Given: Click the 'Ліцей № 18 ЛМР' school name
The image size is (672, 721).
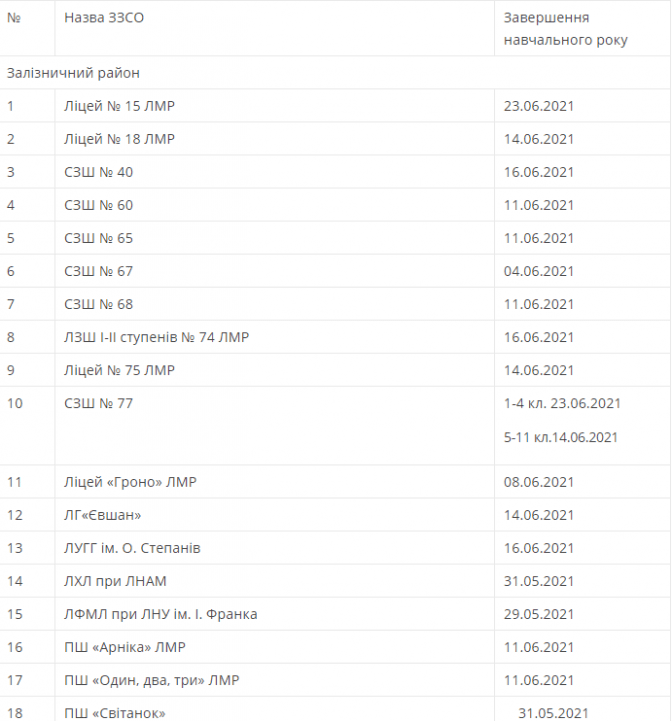Looking at the screenshot, I should click(x=119, y=139).
